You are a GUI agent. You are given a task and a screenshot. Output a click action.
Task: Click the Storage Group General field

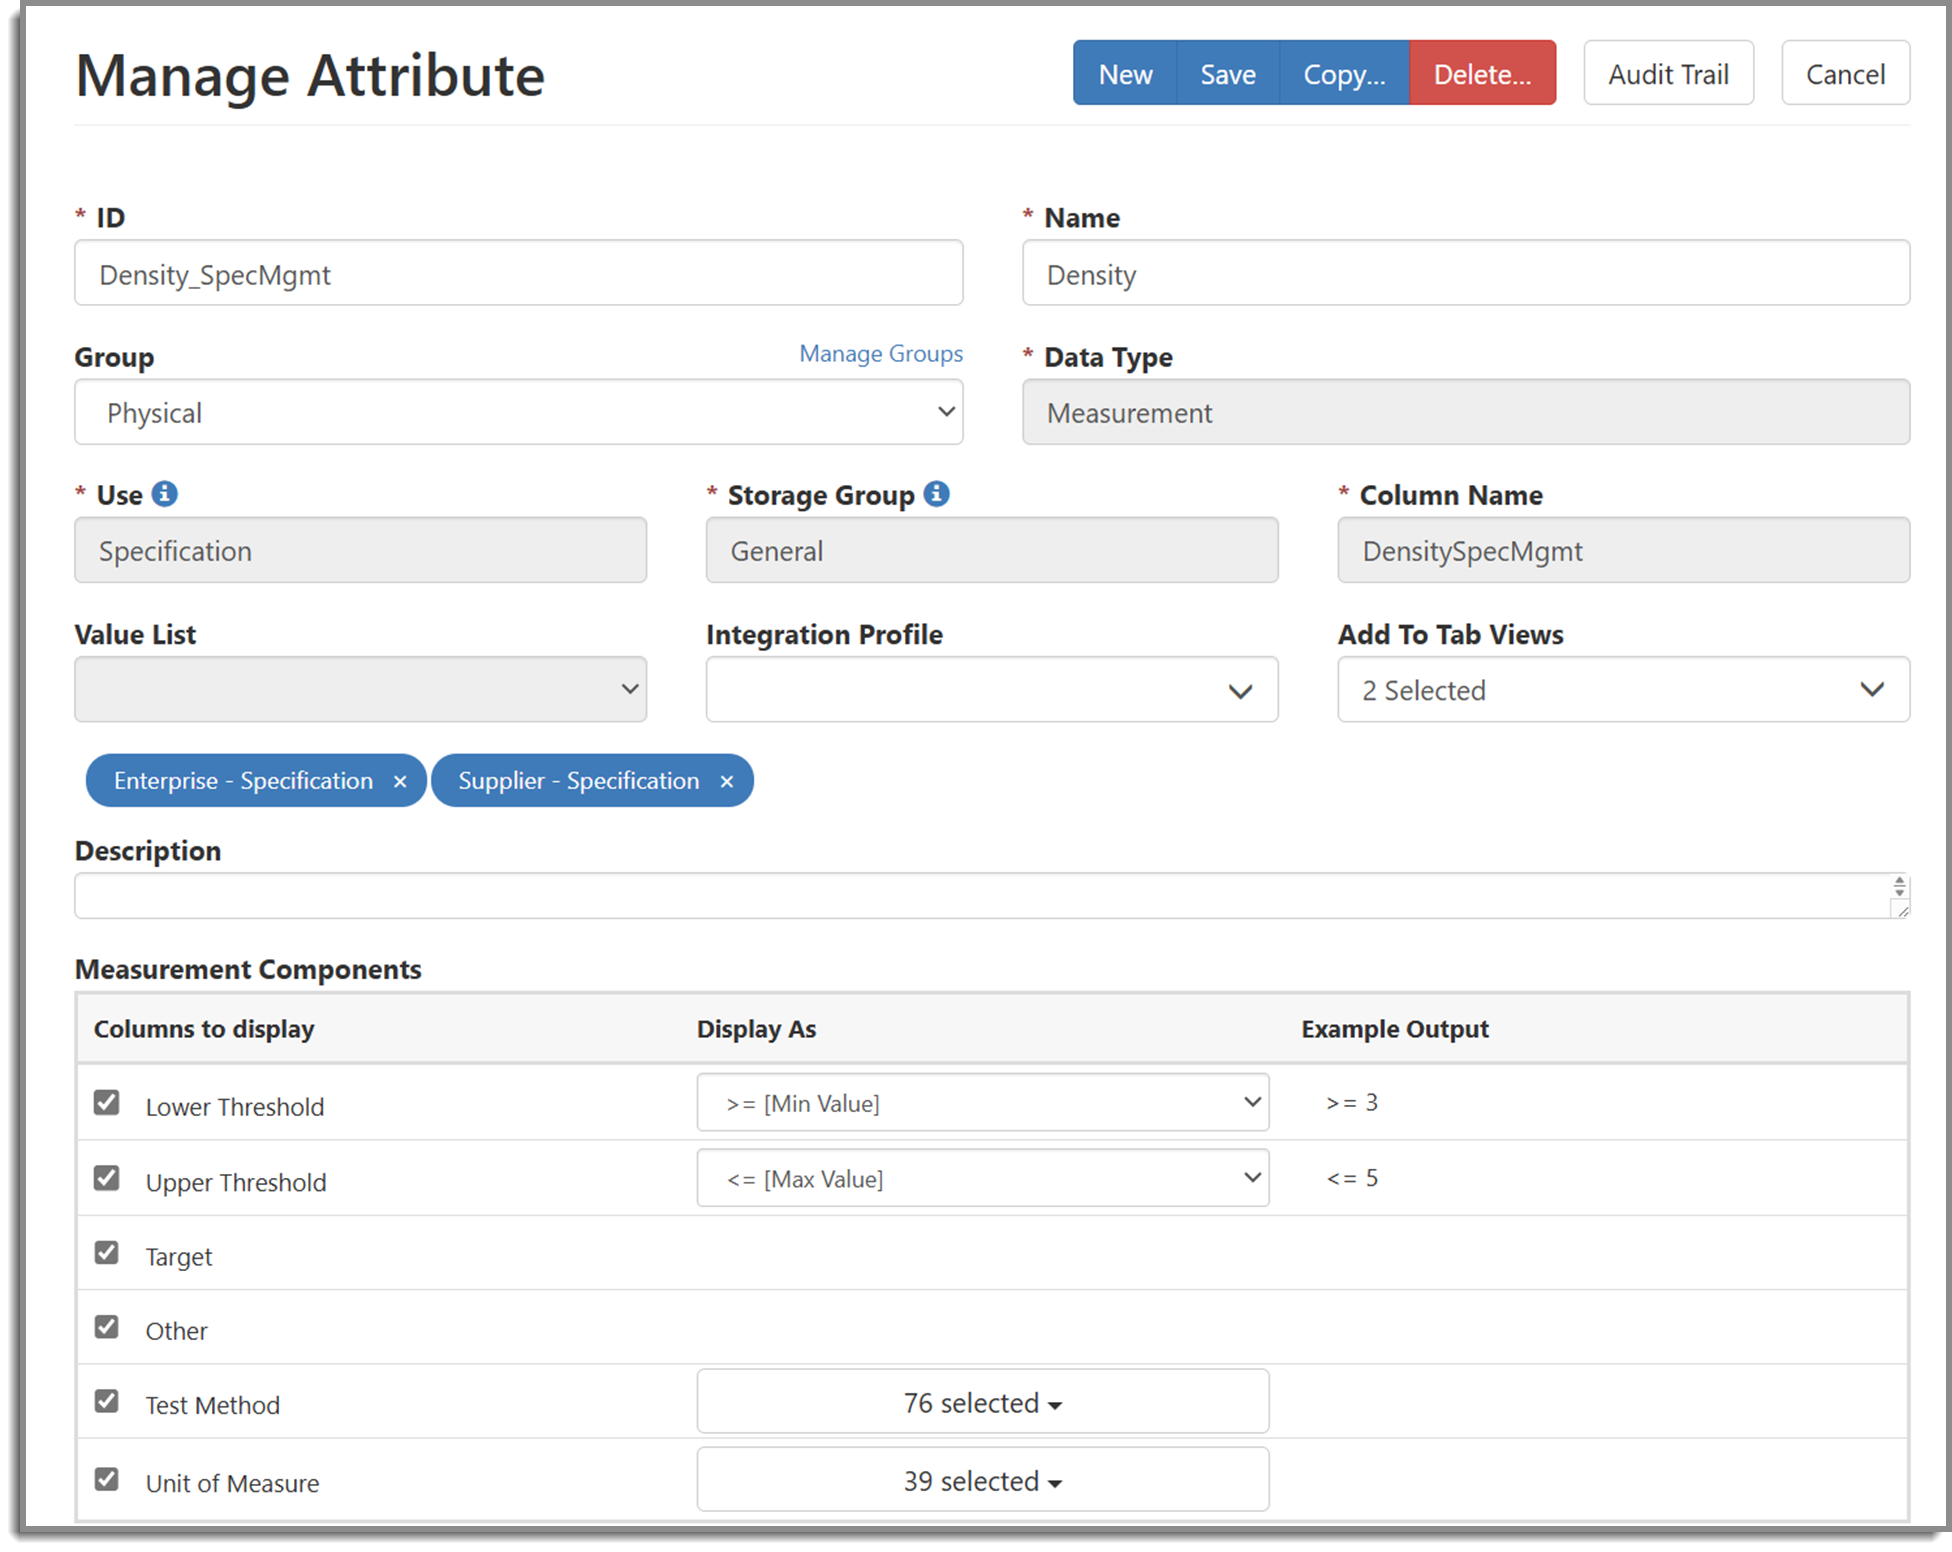click(x=992, y=550)
